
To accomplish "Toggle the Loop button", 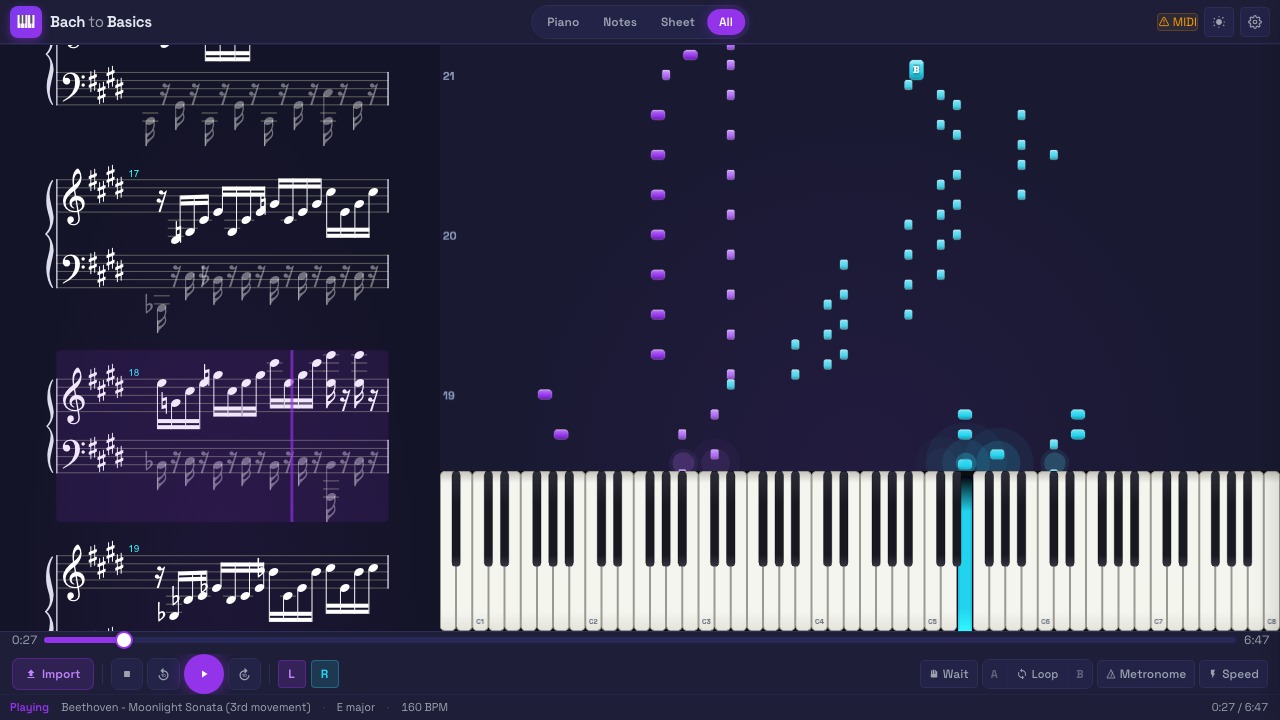I will pos(1037,674).
